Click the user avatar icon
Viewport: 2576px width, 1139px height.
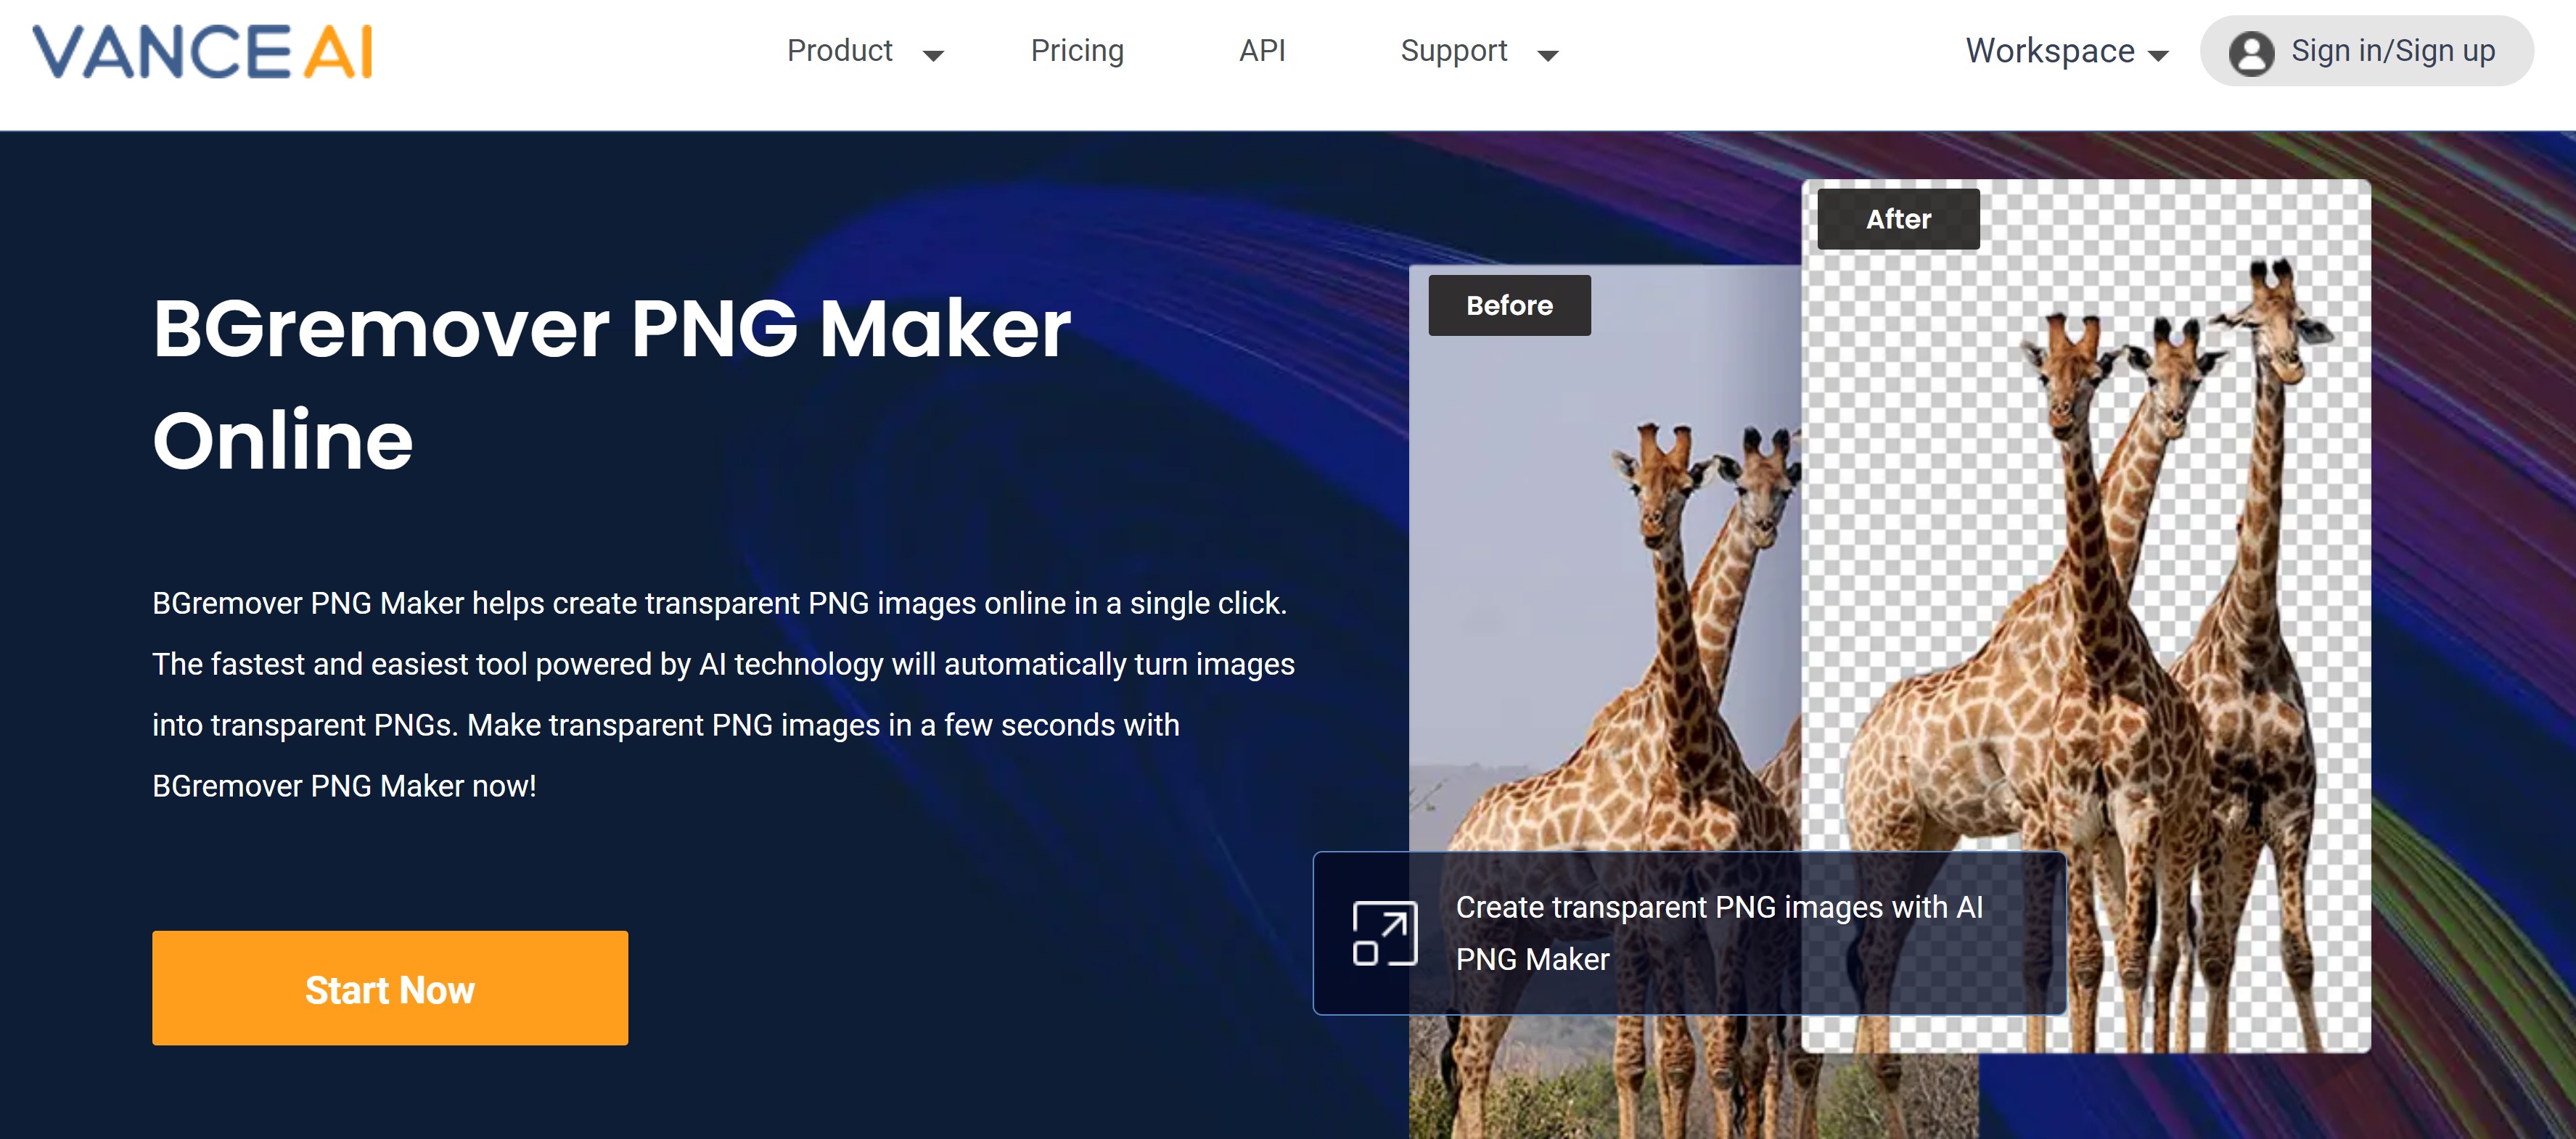tap(2251, 53)
